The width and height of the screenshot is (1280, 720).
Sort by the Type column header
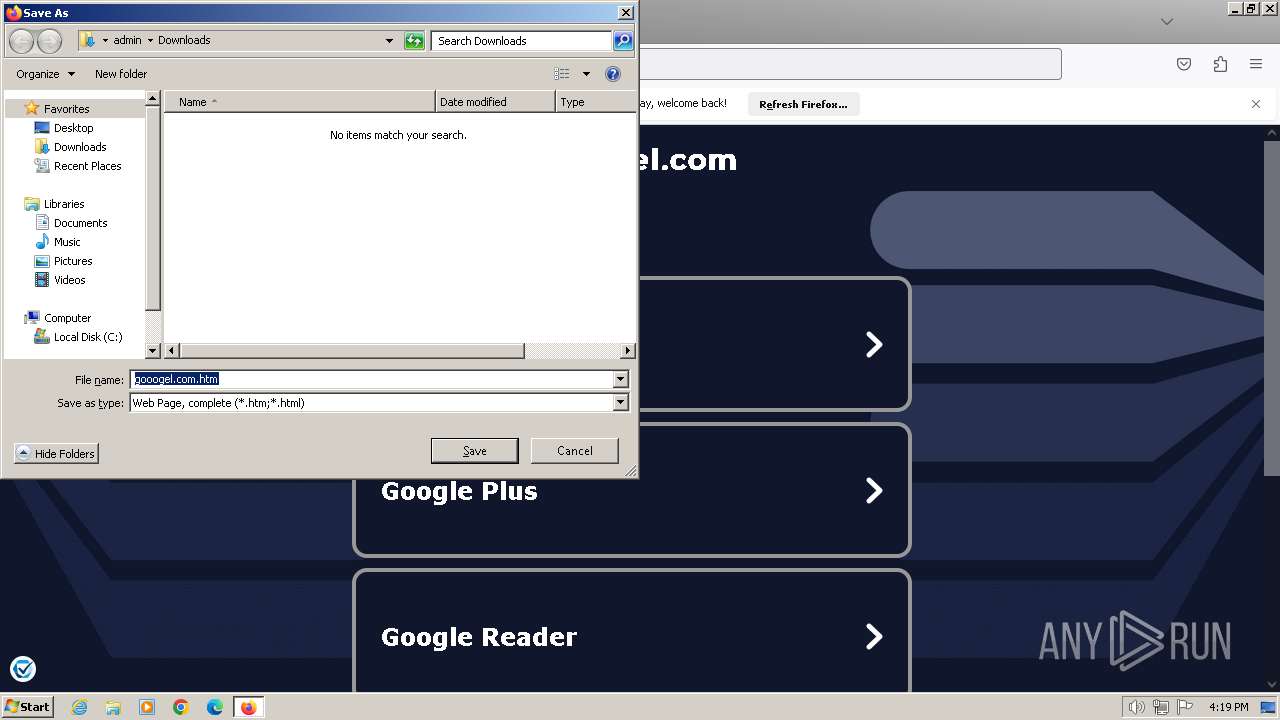click(596, 102)
